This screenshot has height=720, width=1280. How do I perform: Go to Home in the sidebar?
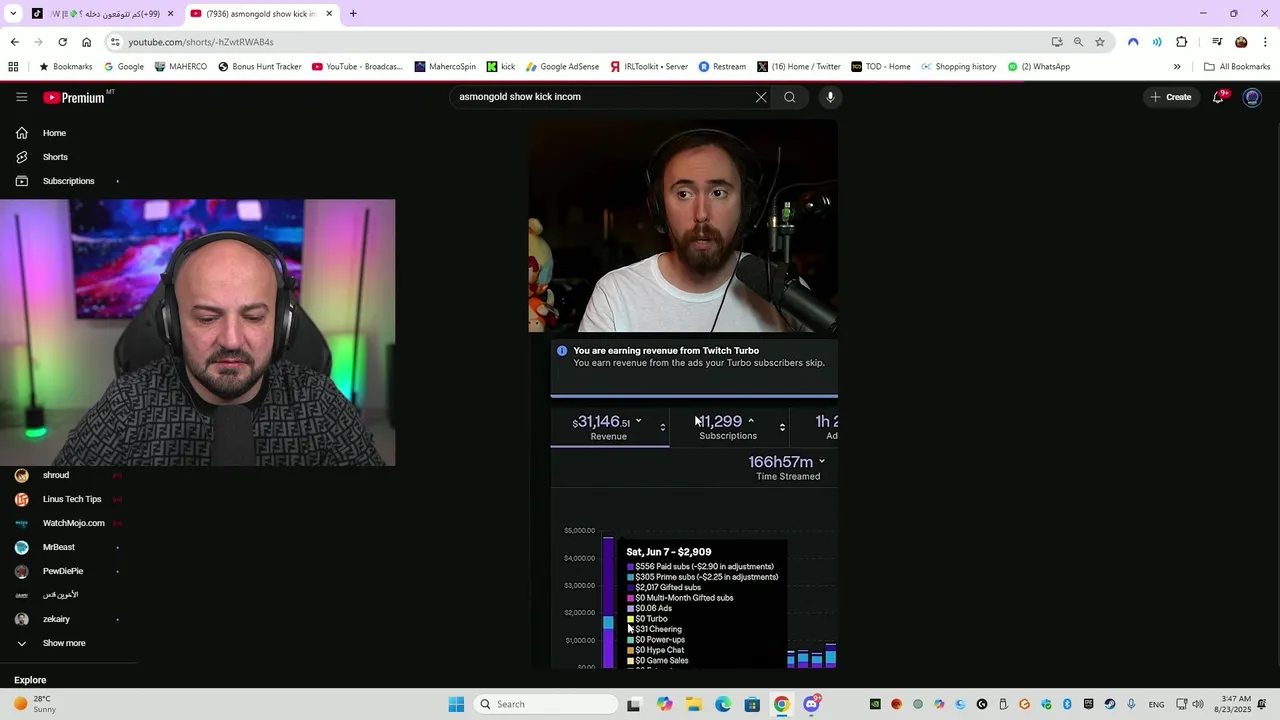[54, 133]
